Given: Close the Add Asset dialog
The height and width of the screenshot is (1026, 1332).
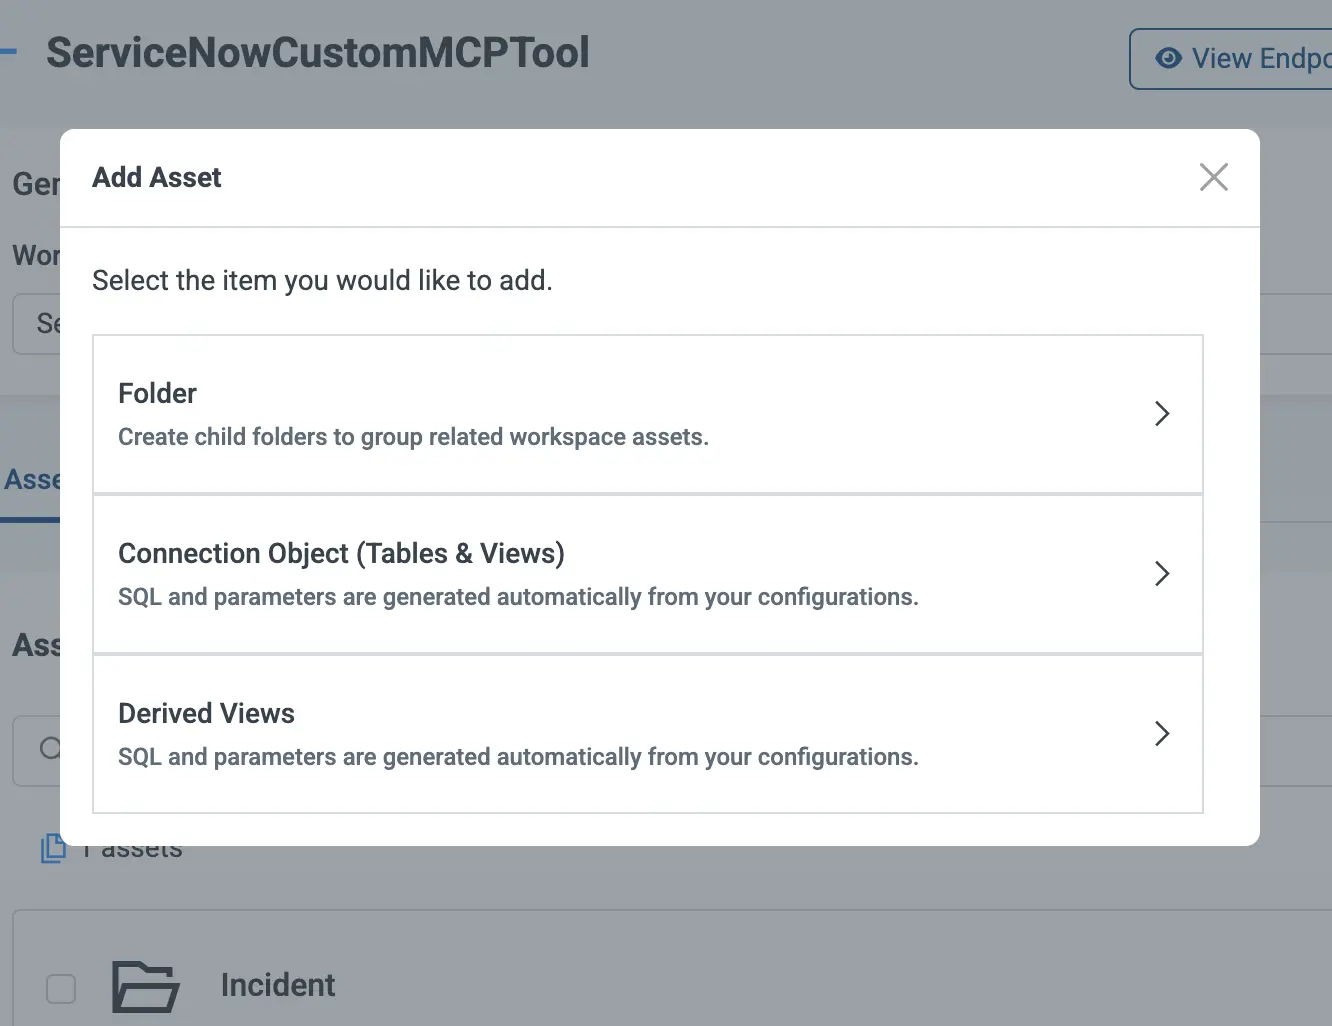Looking at the screenshot, I should point(1213,178).
